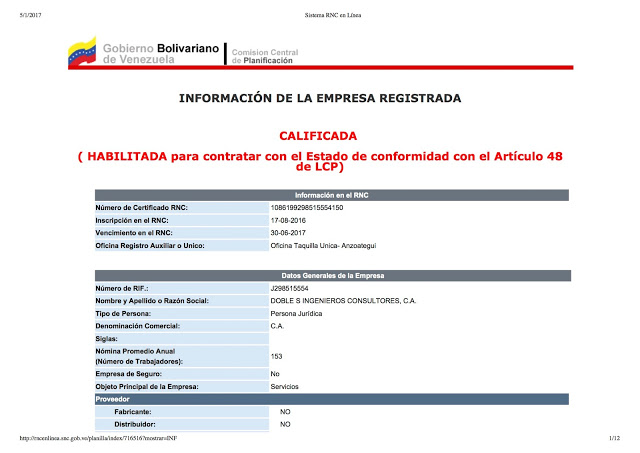The image size is (640, 453).
Task: Click the 'Sistema RNC en Línea' page title
Action: click(333, 16)
